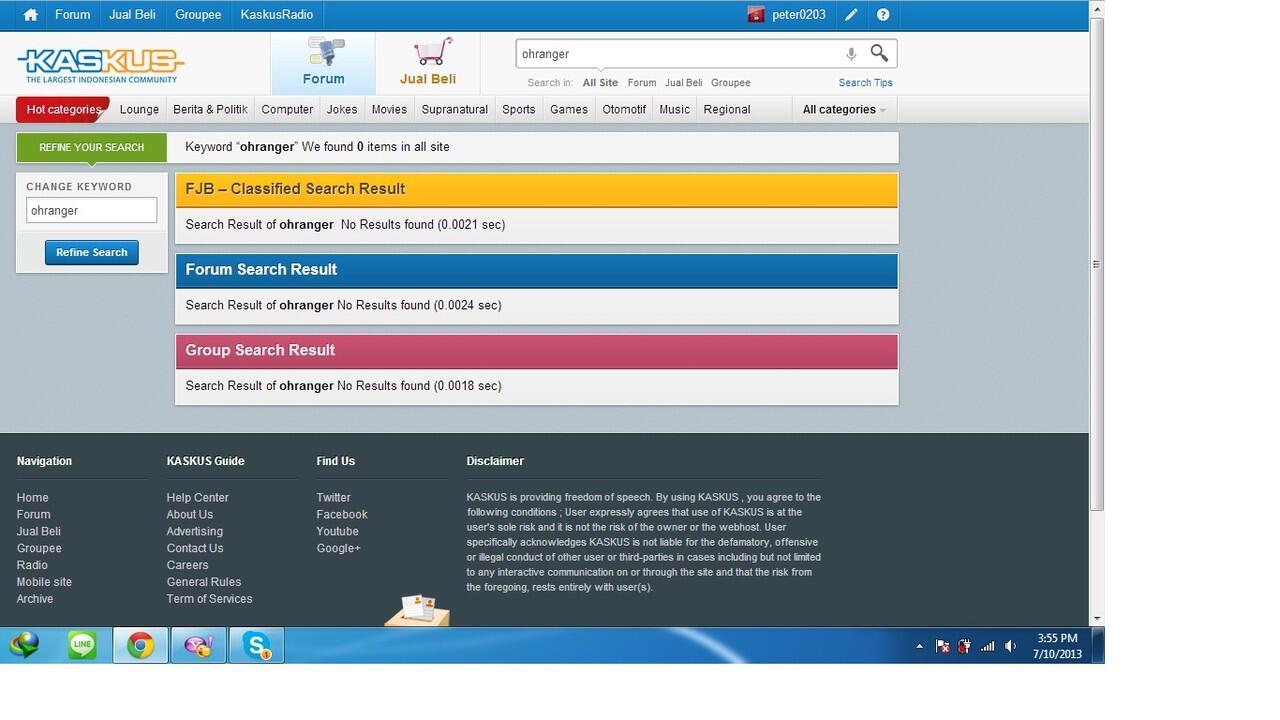This screenshot has width=1280, height=720.
Task: Click the action center flag tray icon
Action: coord(942,647)
